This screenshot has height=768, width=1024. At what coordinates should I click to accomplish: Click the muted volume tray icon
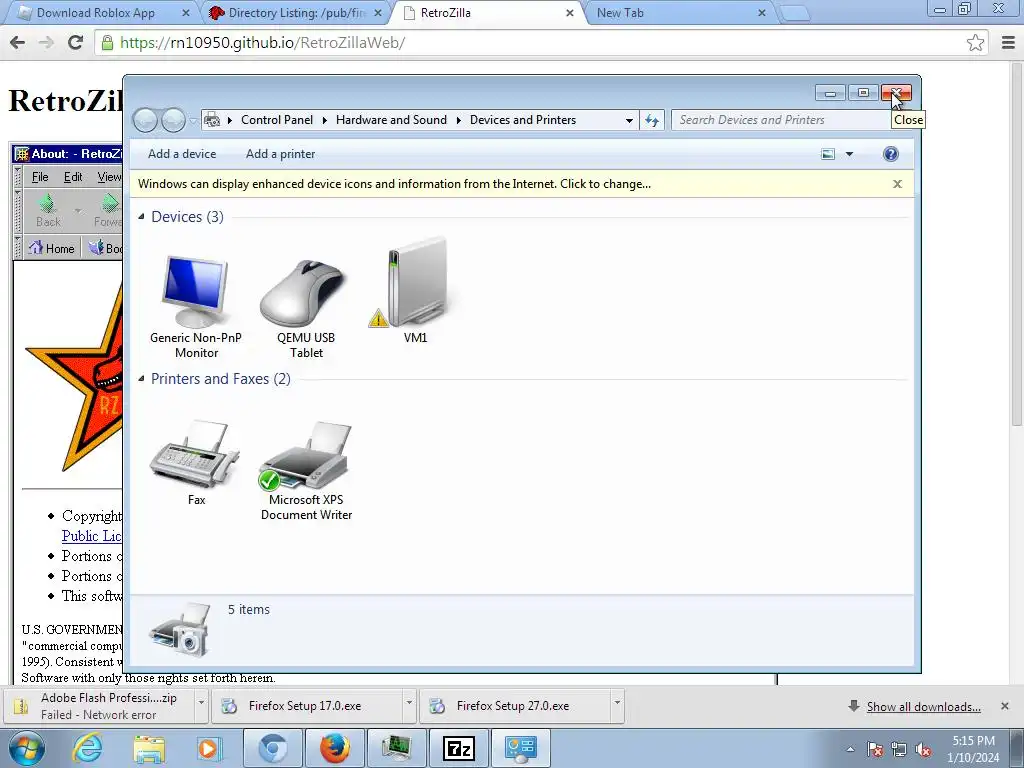[x=923, y=749]
